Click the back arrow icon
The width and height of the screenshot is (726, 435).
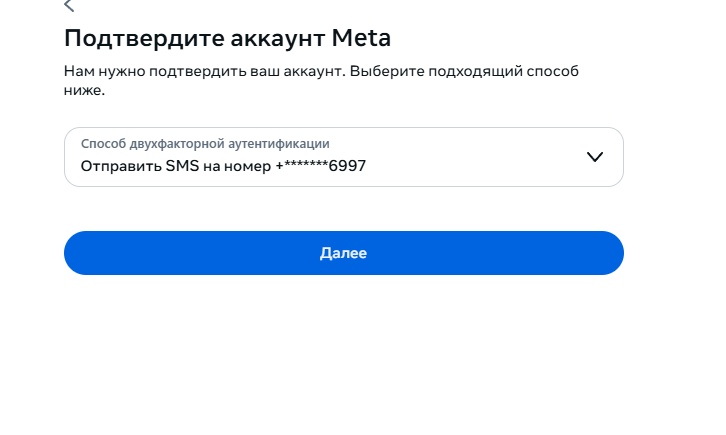pos(69,6)
